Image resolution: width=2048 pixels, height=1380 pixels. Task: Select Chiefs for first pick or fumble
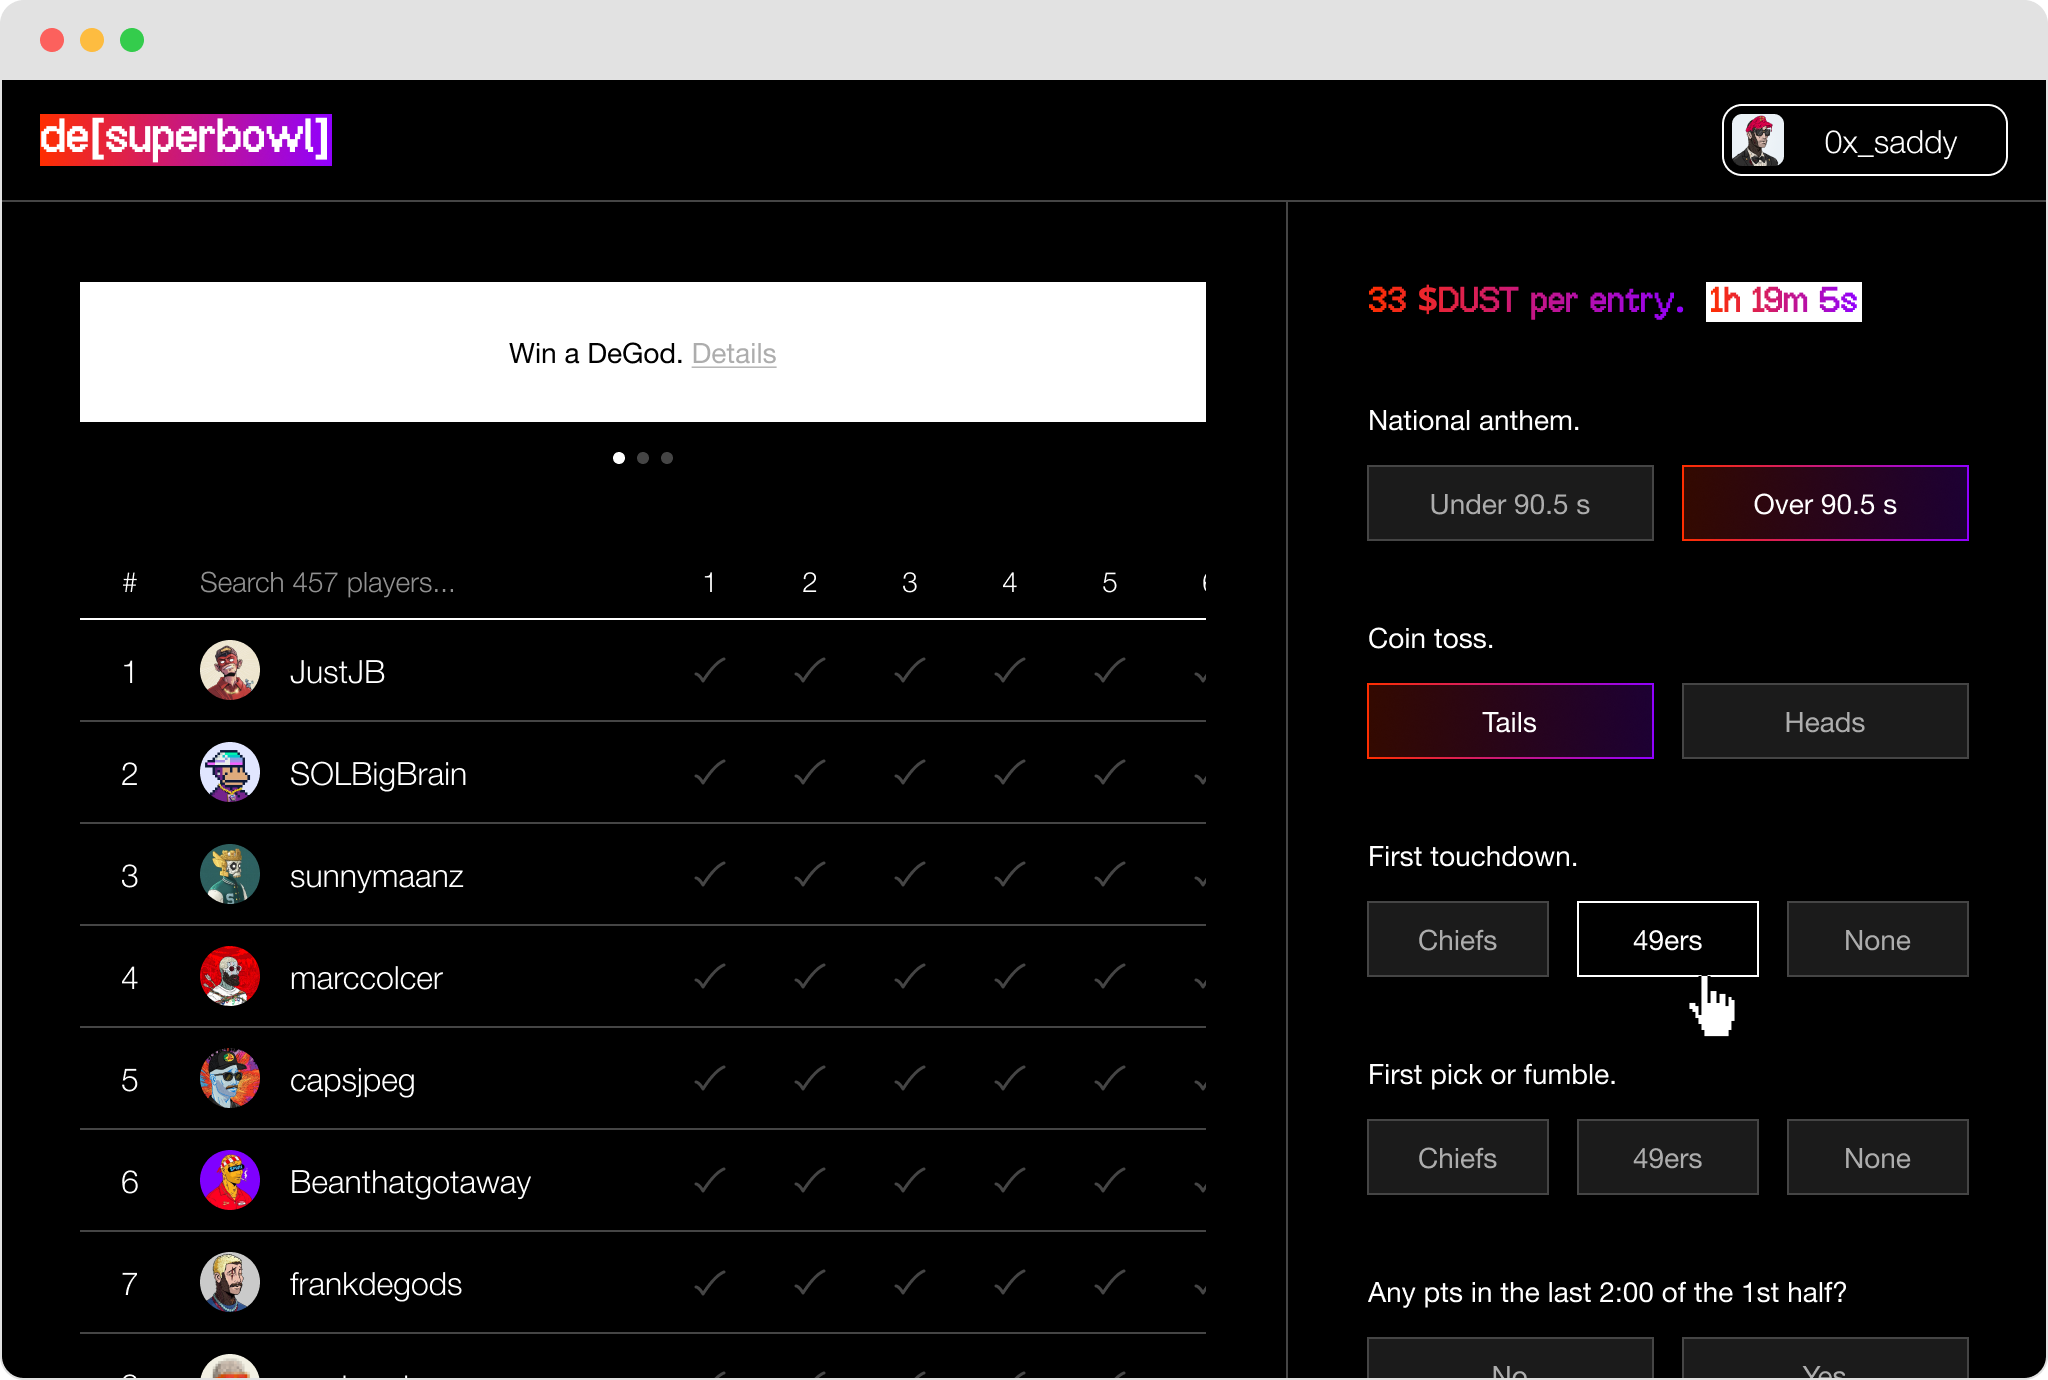click(x=1458, y=1157)
